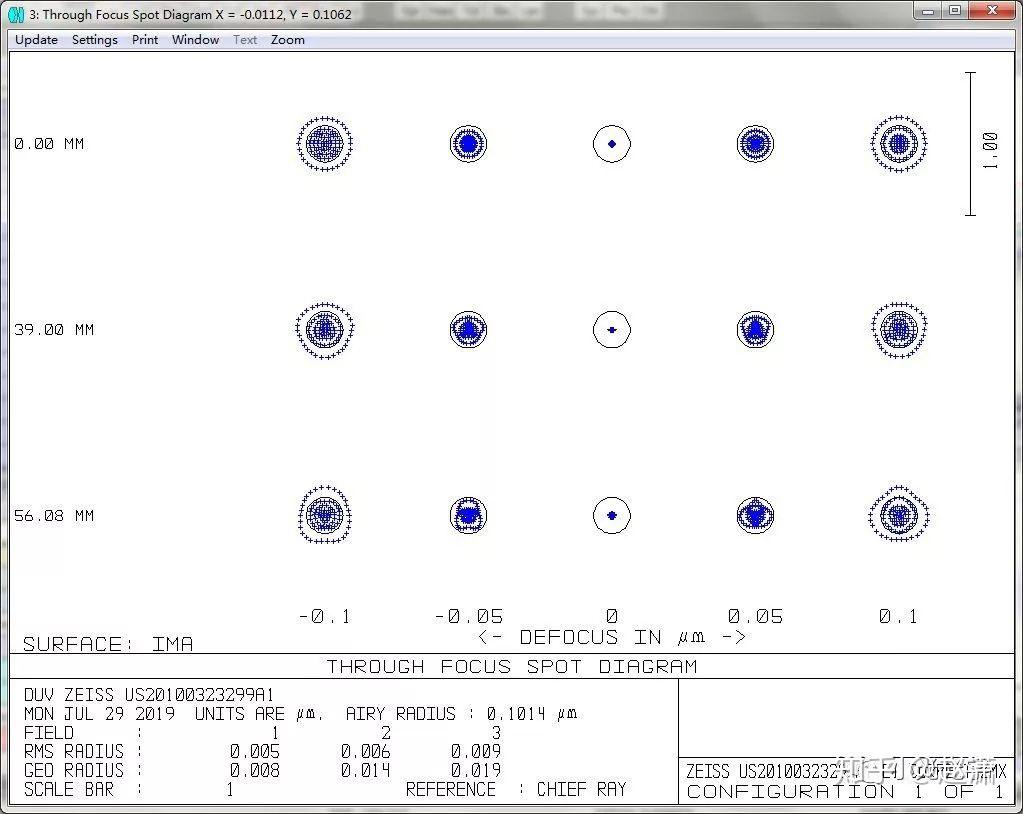
Task: Click the 0.00 MM spot at 0.1 defocus
Action: click(x=899, y=144)
